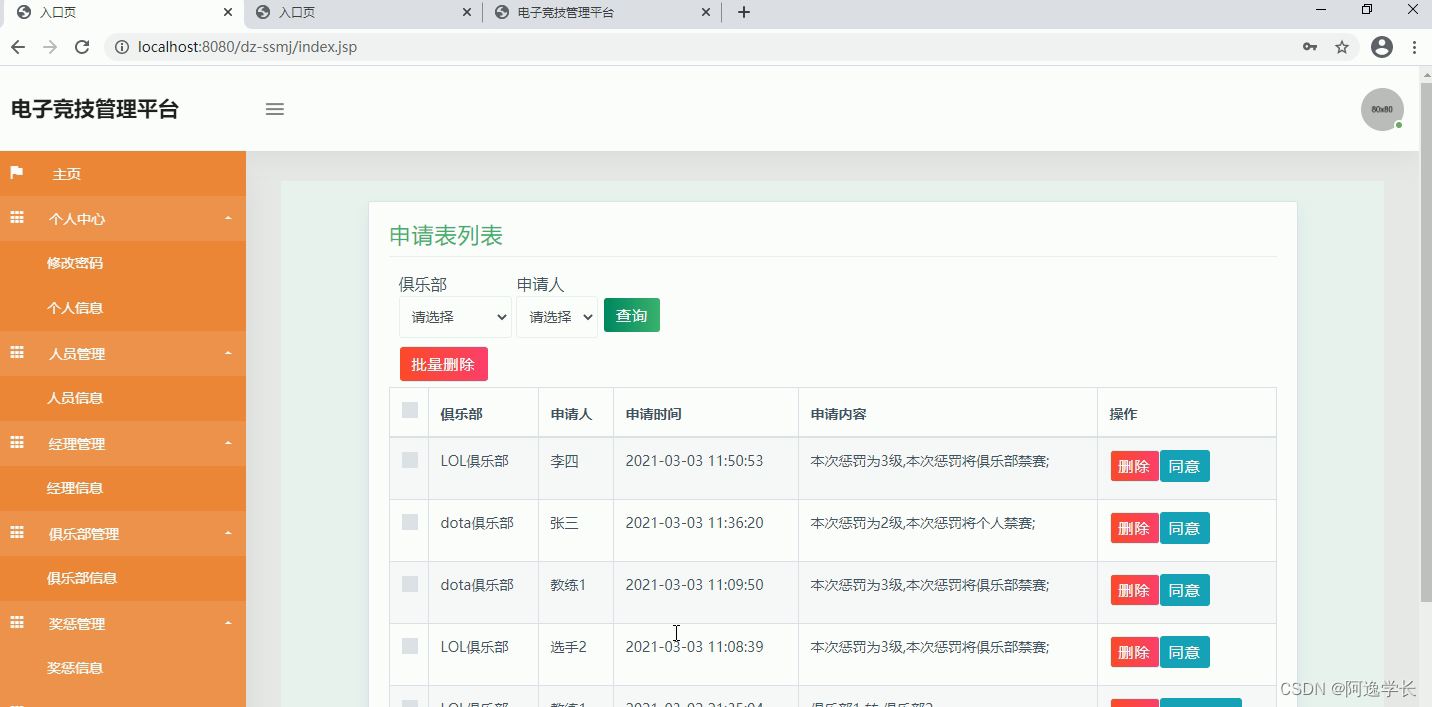1432x707 pixels.
Task: Delete the 选手2 application row
Action: click(1134, 652)
